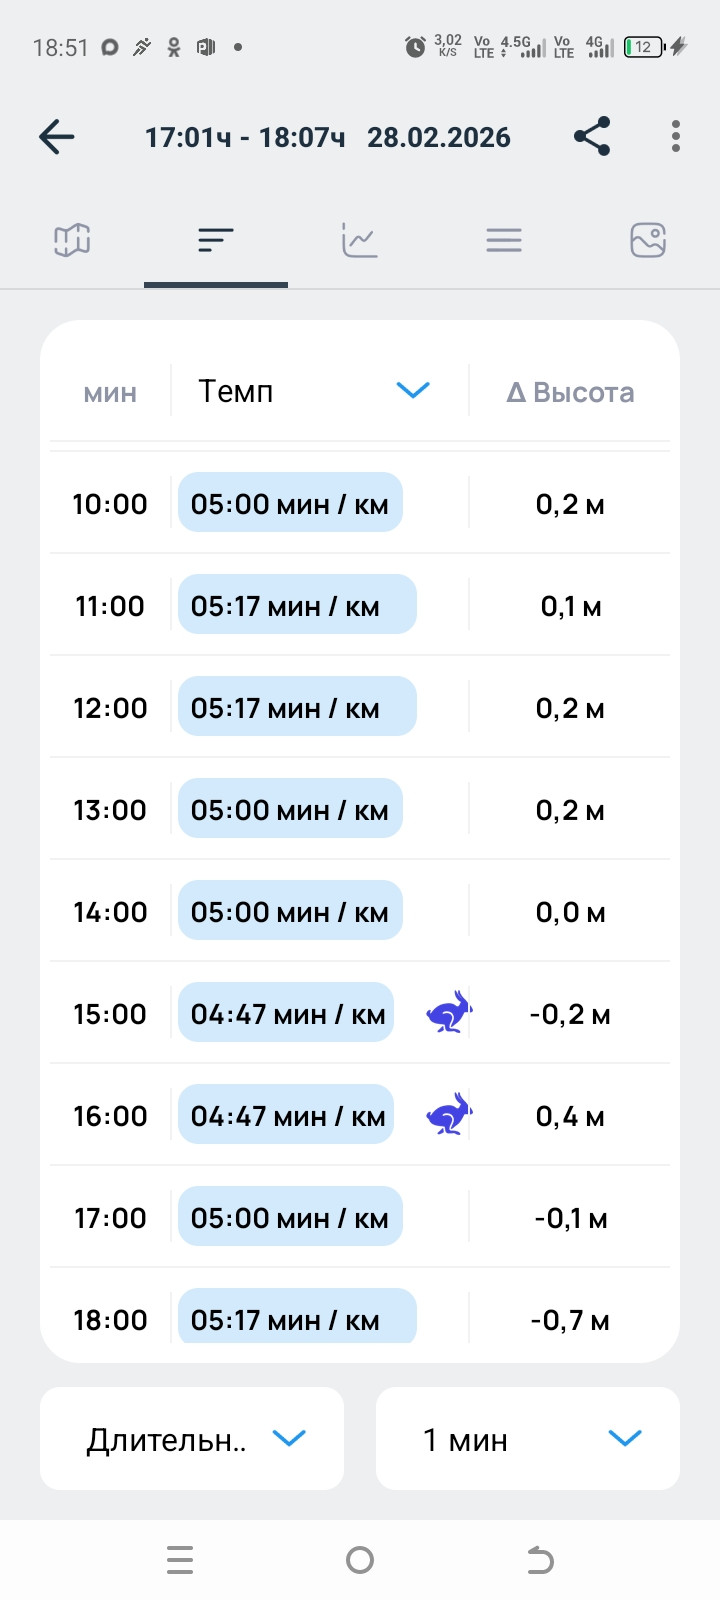
Task: Open the list lines tab icon
Action: click(504, 240)
